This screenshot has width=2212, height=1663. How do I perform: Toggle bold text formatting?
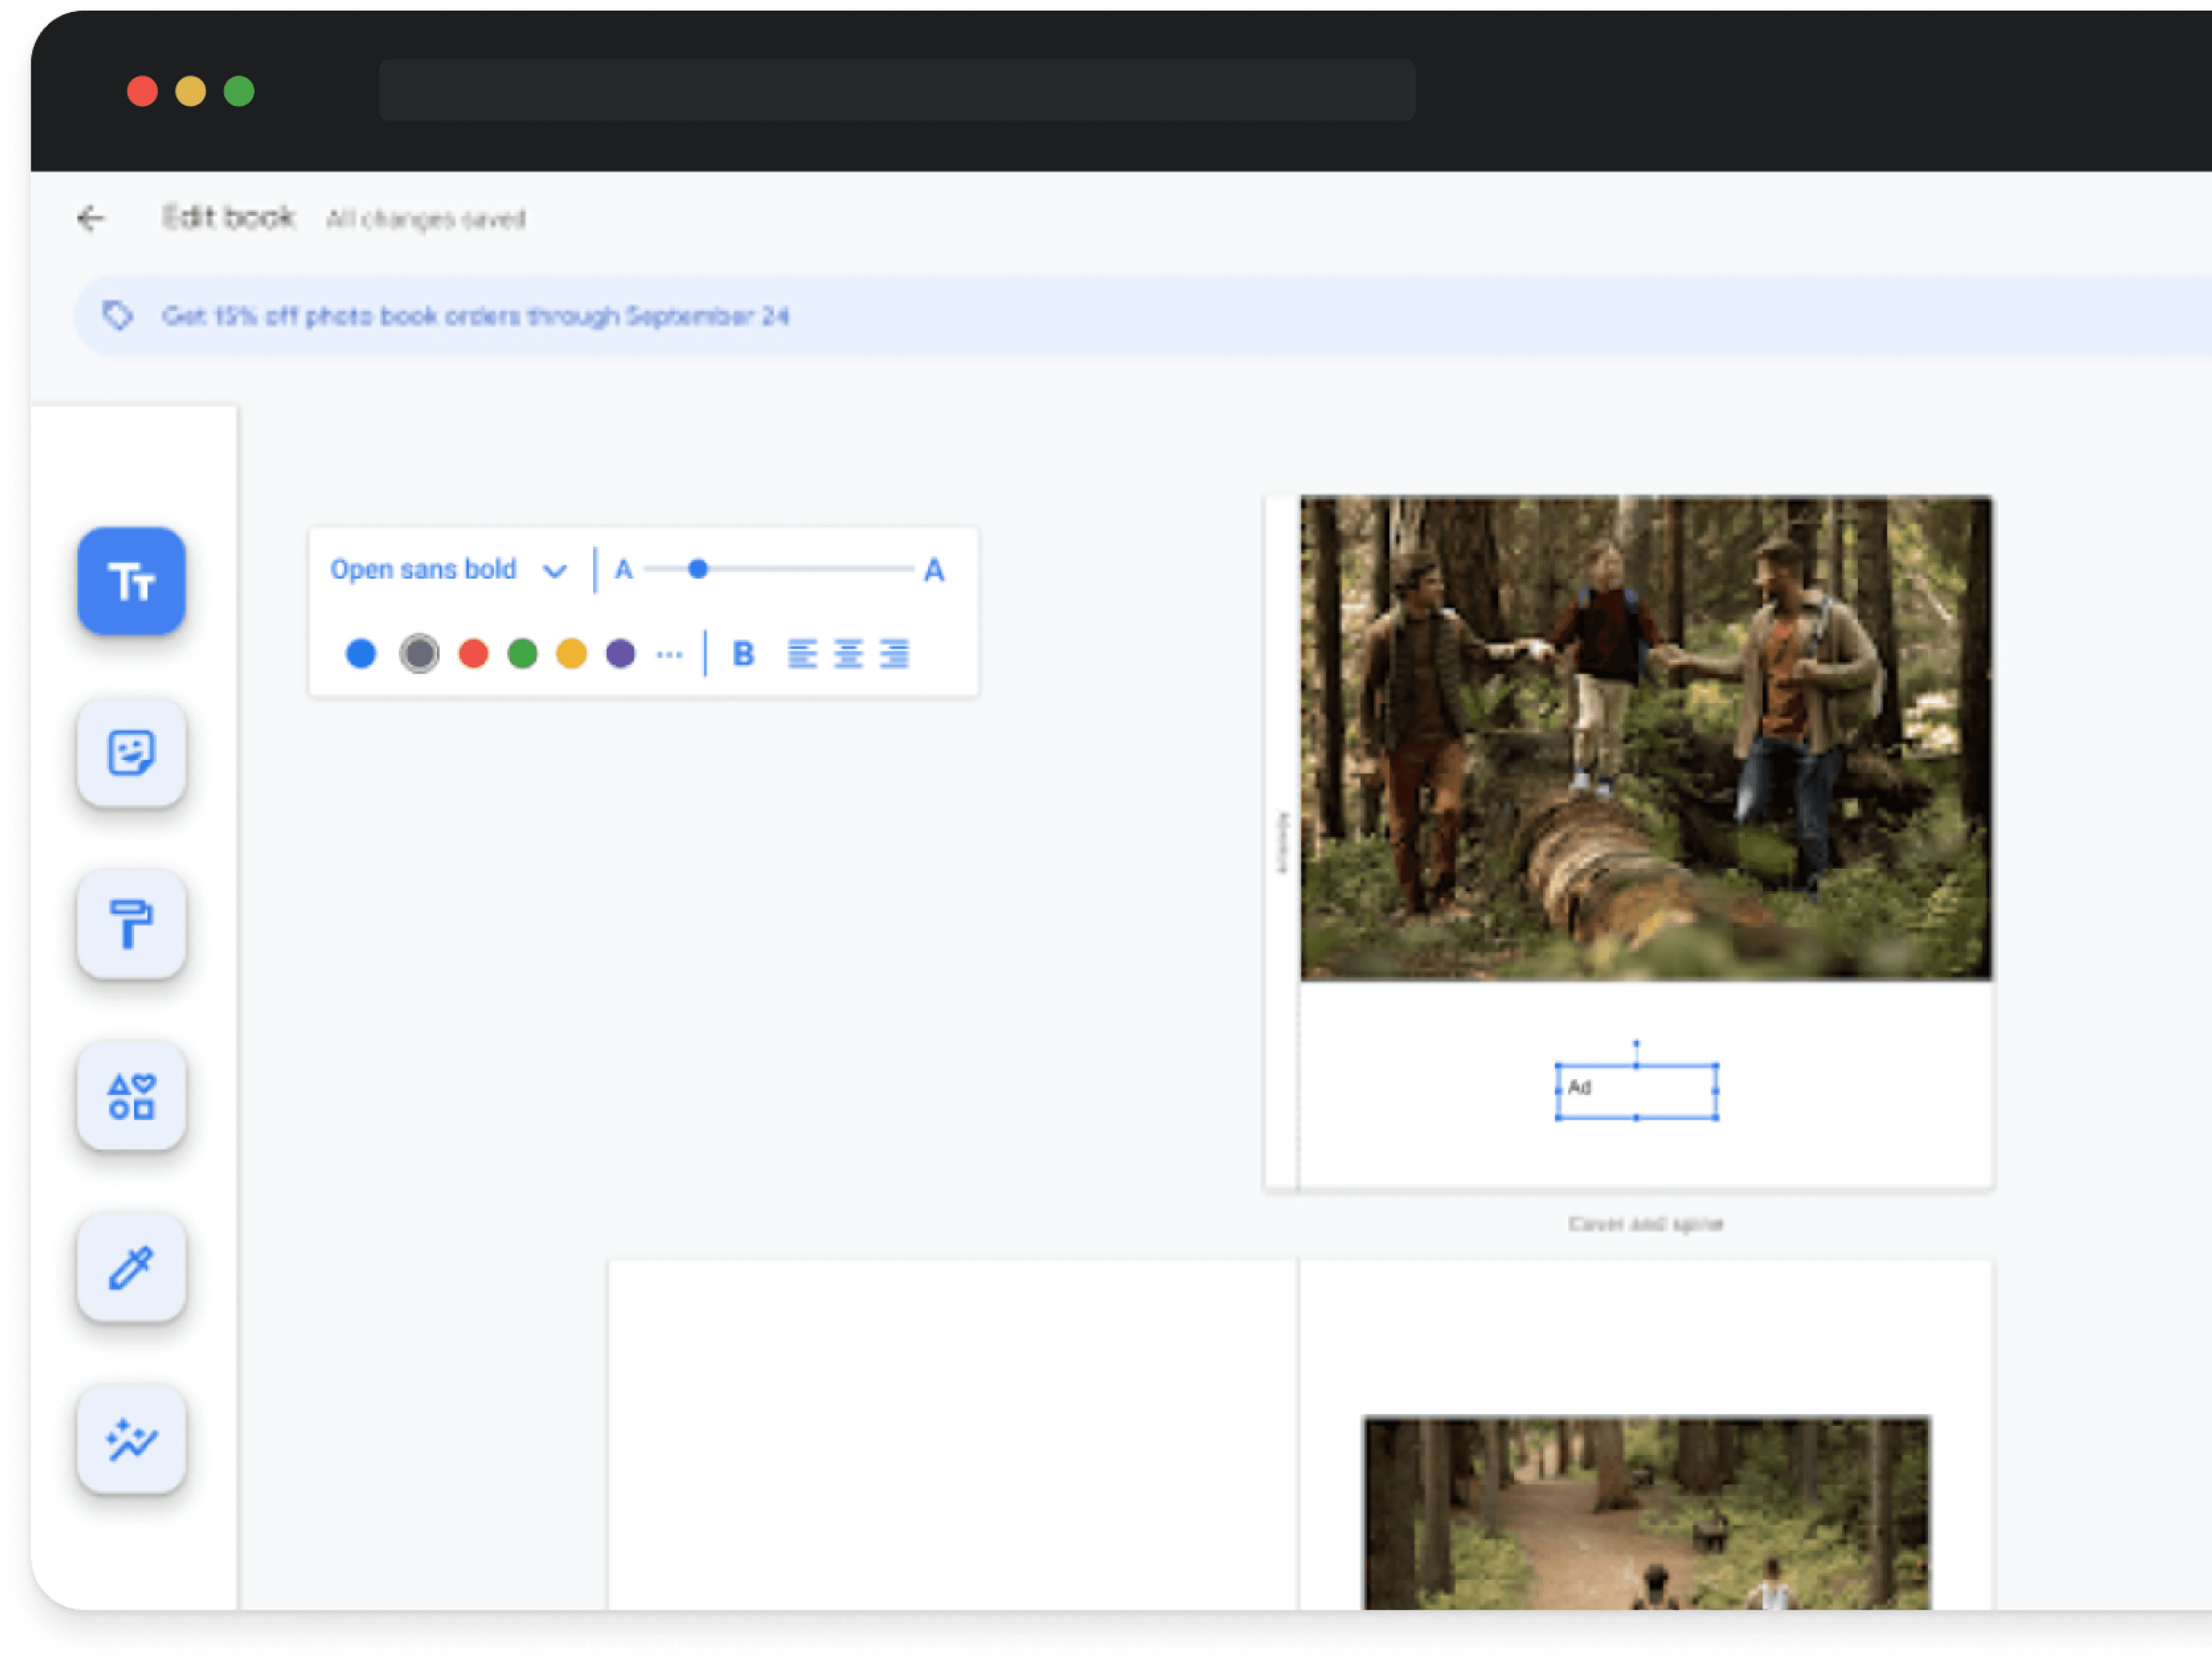tap(743, 654)
